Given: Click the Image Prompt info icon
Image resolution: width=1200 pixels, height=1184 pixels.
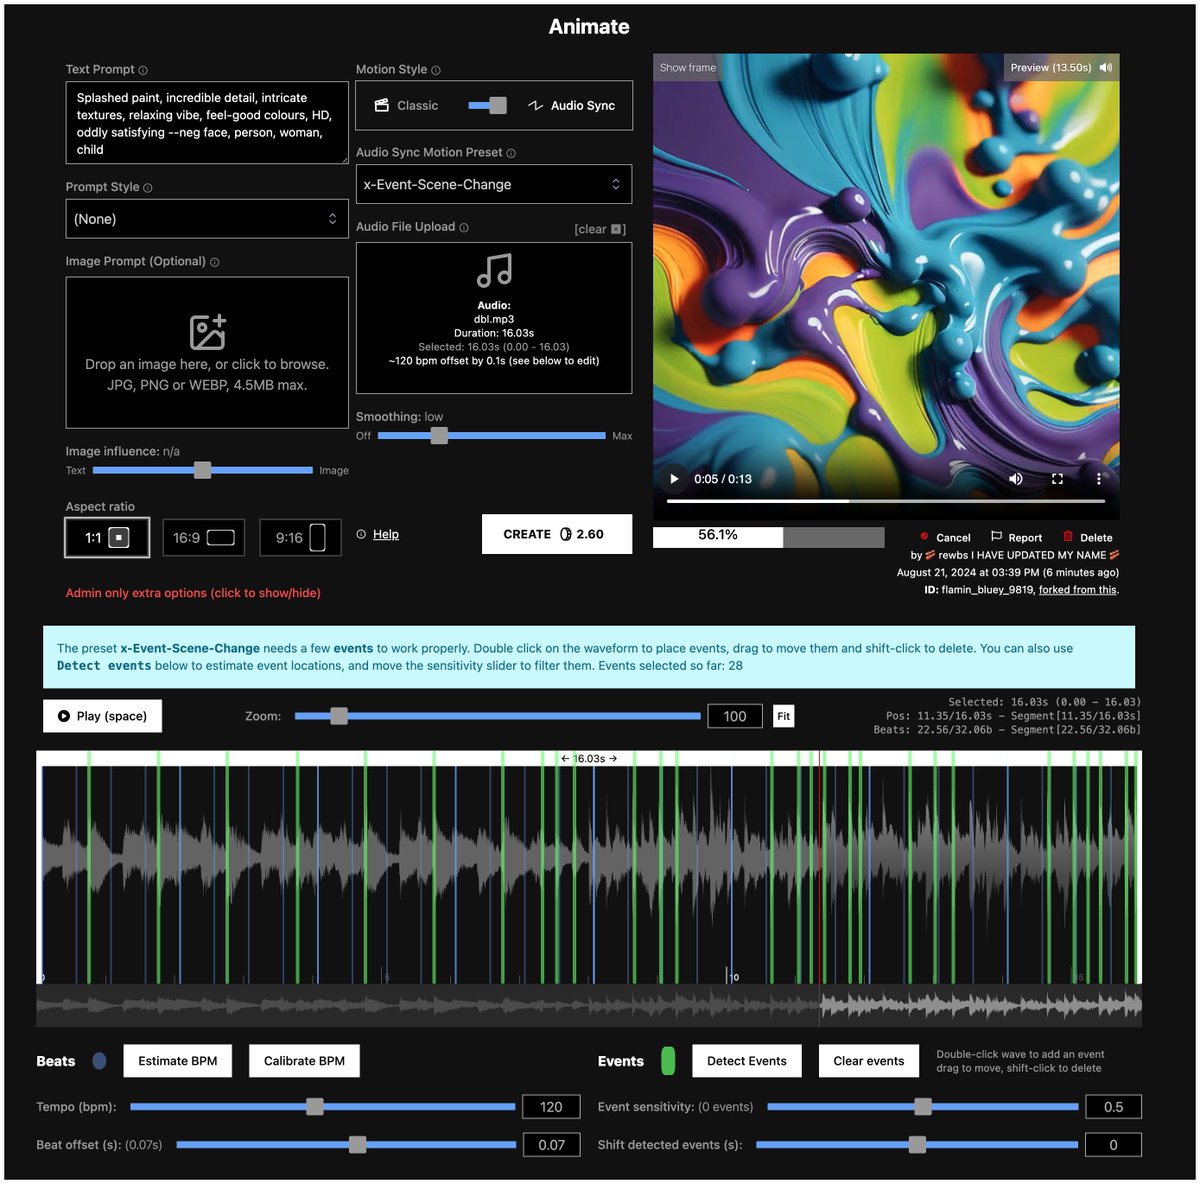Looking at the screenshot, I should (x=215, y=262).
